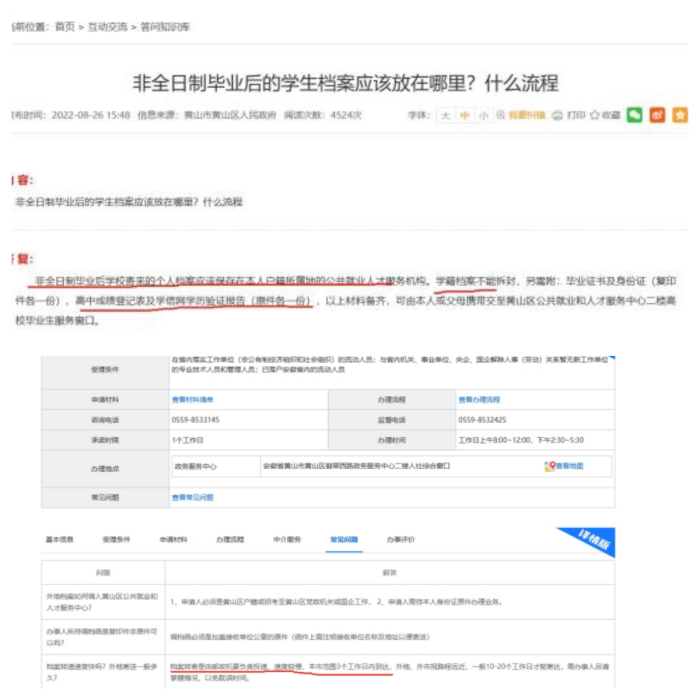Click FAQ question about 档案转递速度

click(102, 672)
